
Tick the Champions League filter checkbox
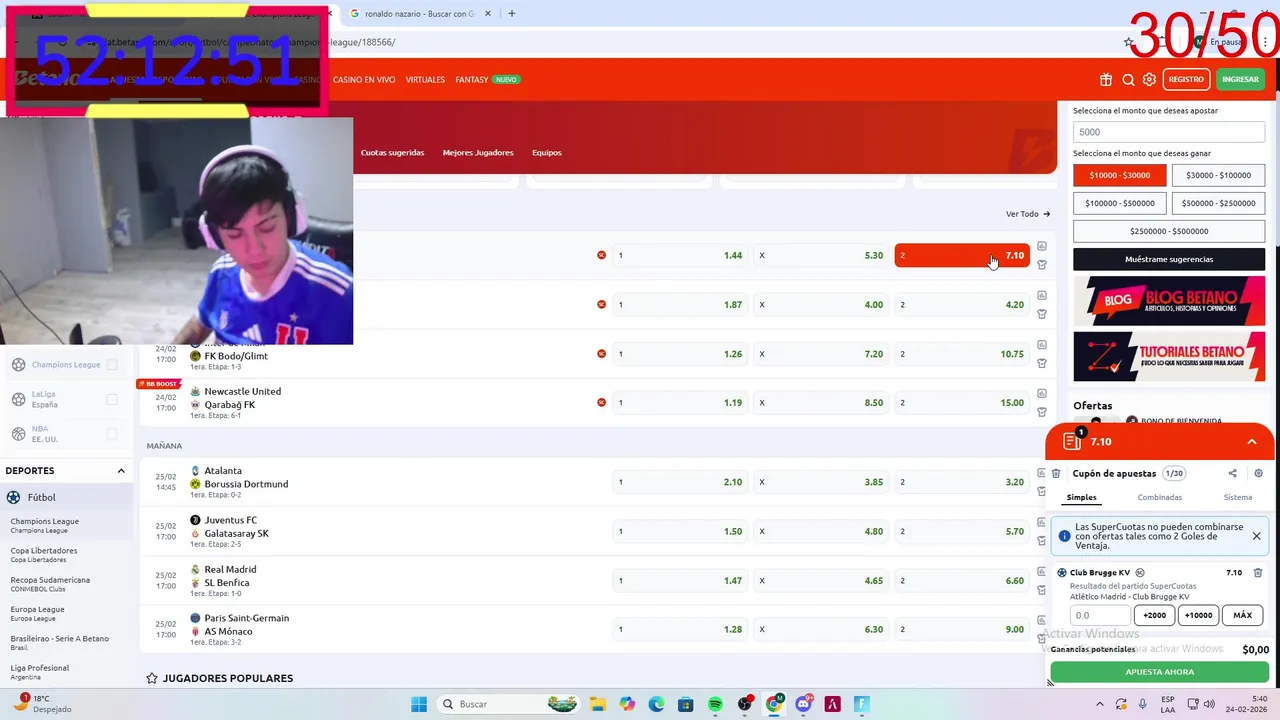coord(112,365)
